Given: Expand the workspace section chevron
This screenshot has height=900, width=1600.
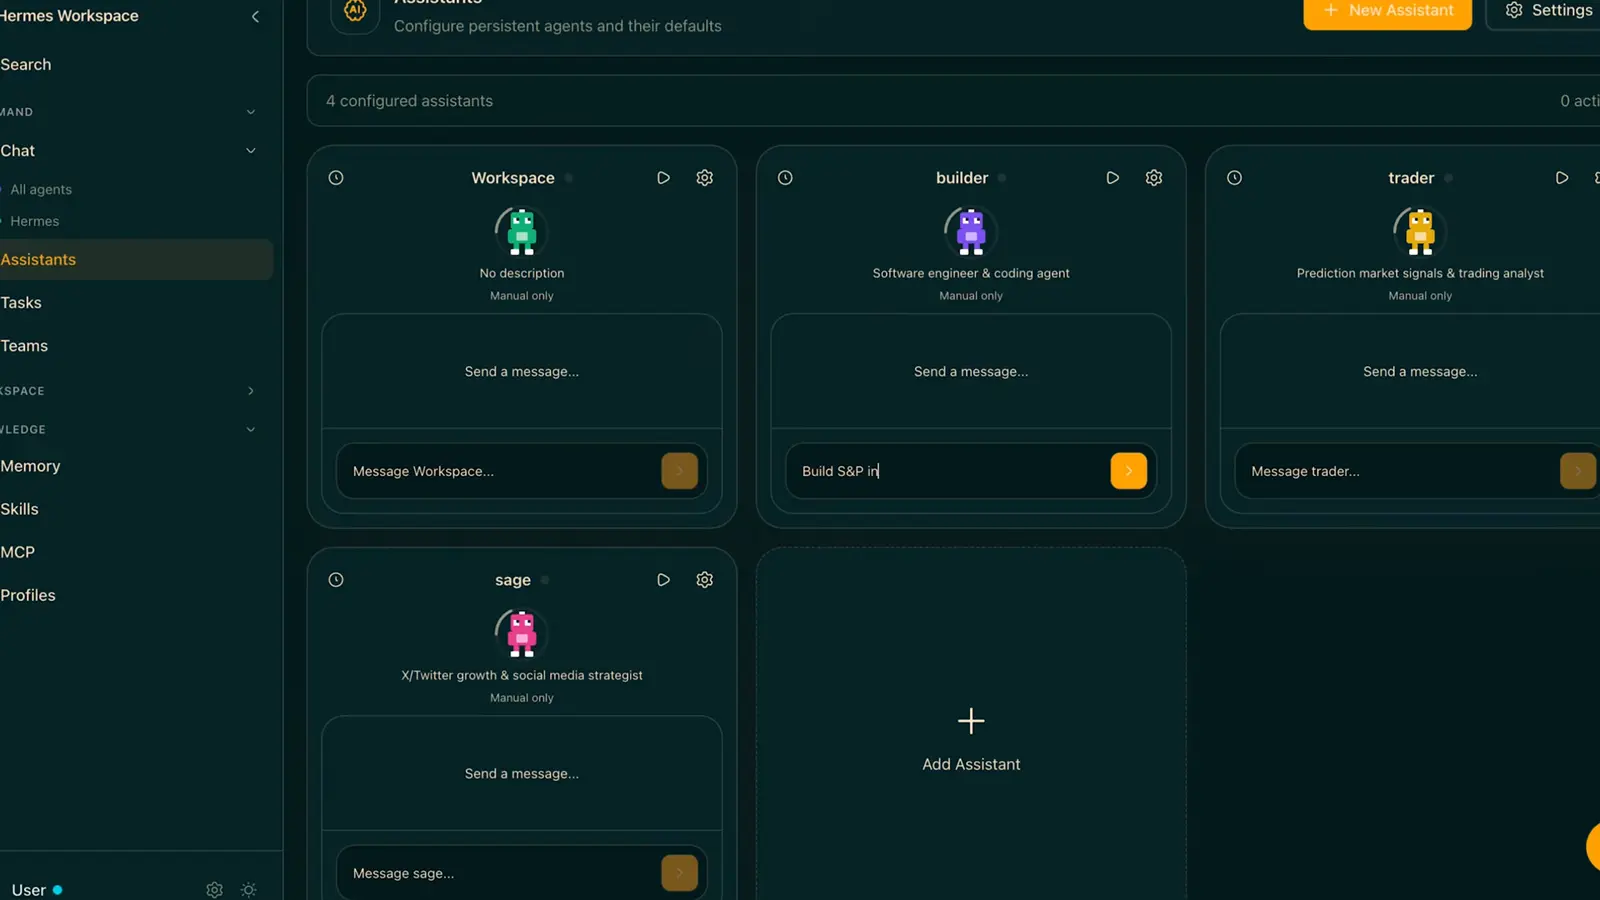Looking at the screenshot, I should click(251, 391).
